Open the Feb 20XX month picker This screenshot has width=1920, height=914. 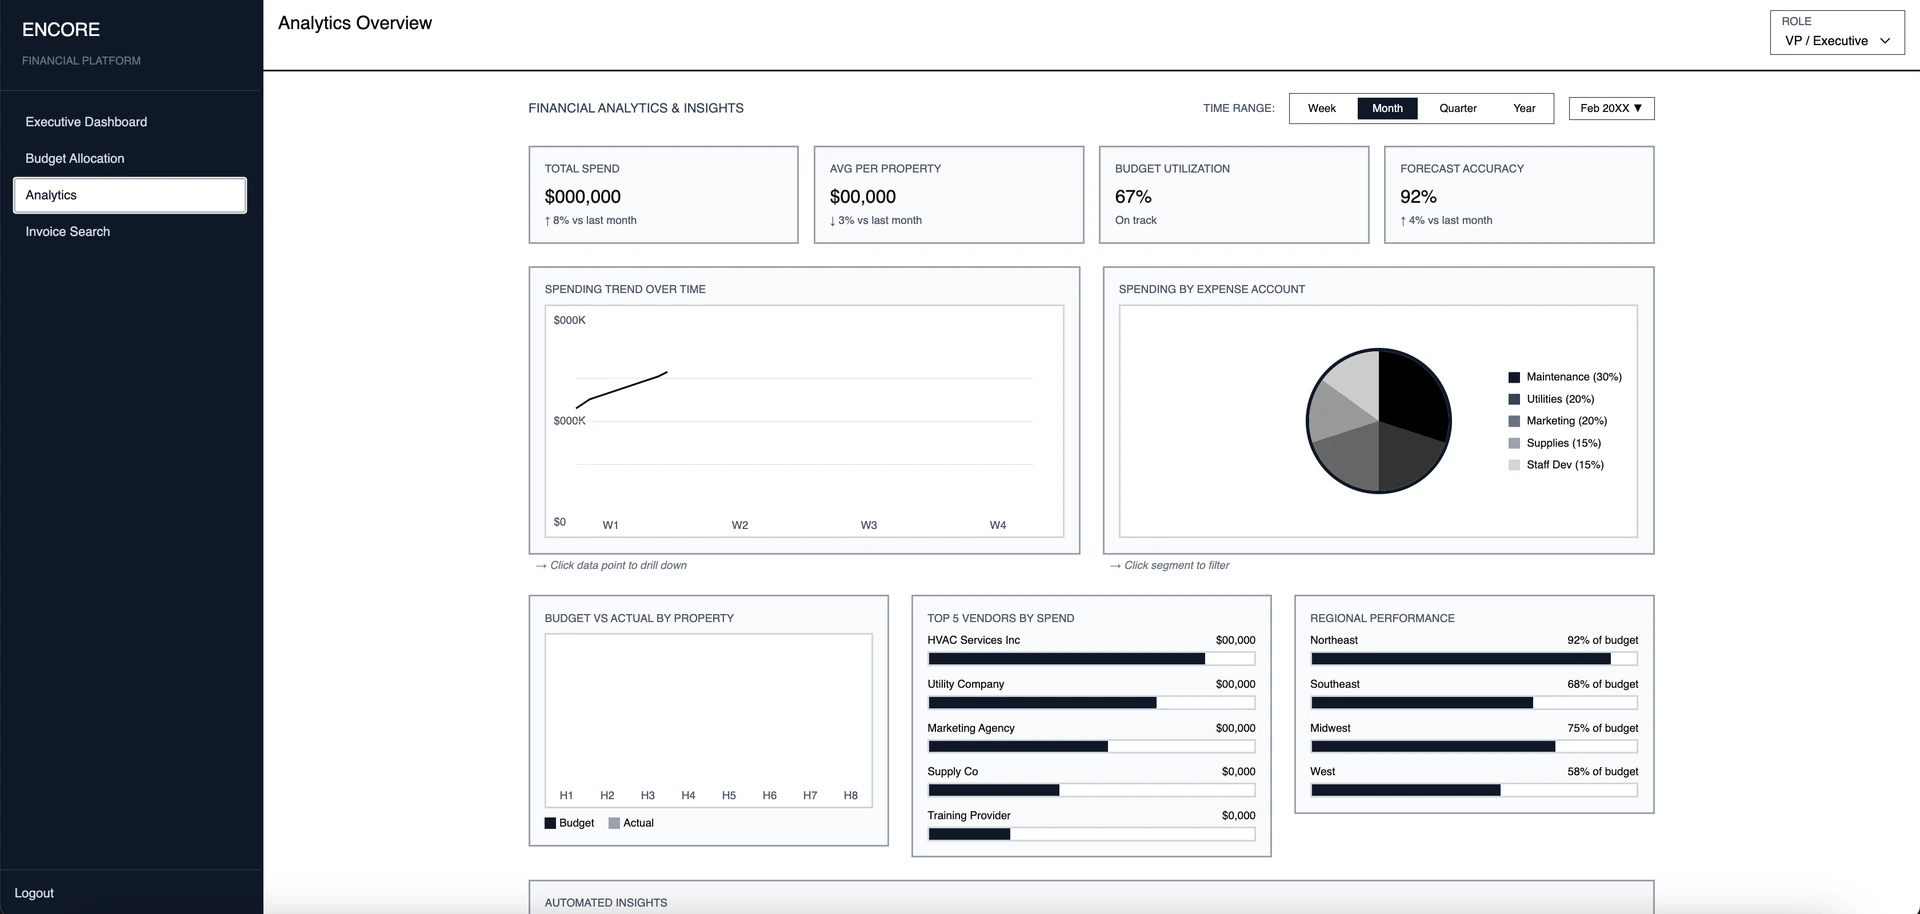[1610, 108]
